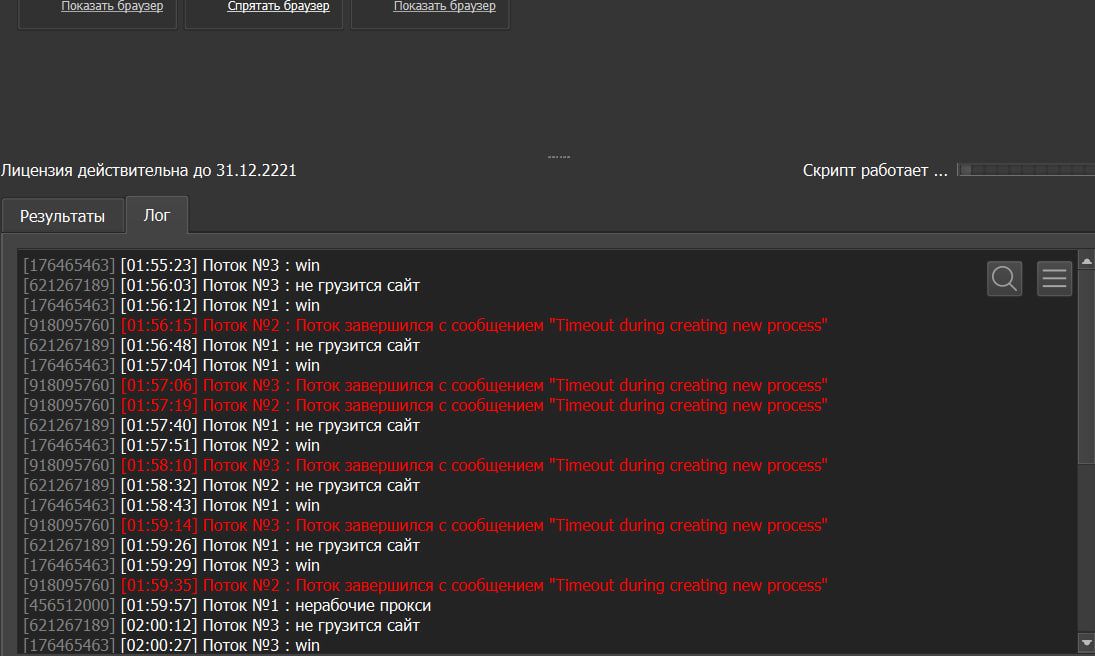
Task: Select the red timeout entry at 01:59:35
Action: (x=474, y=586)
